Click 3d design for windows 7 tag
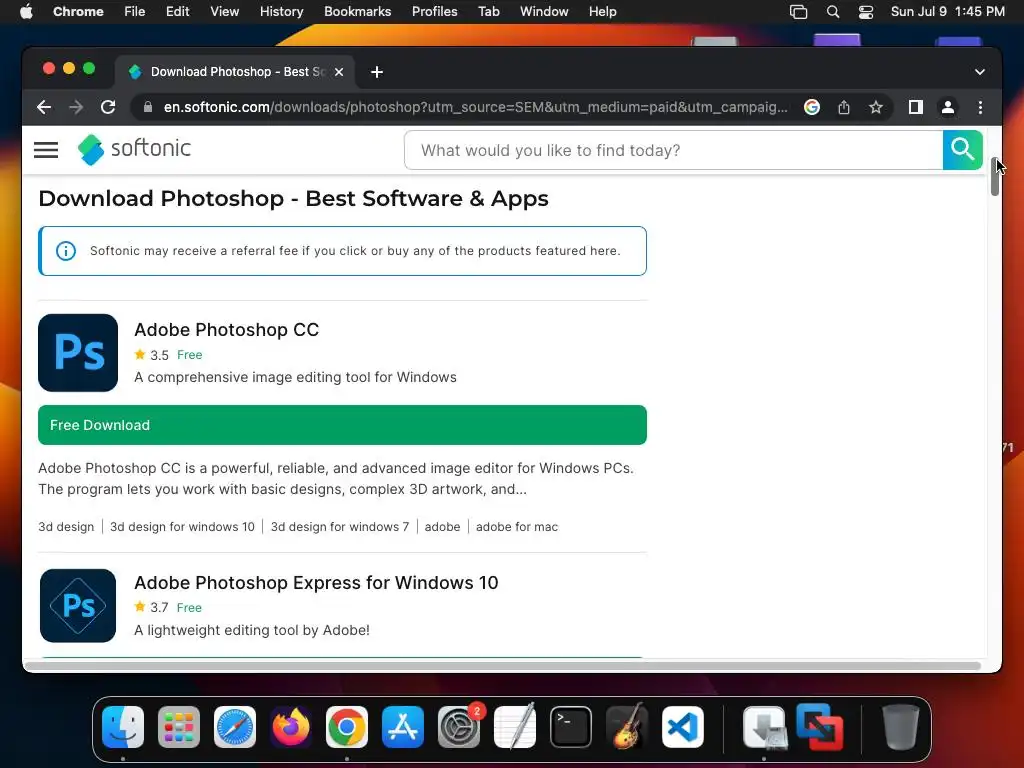 (340, 526)
